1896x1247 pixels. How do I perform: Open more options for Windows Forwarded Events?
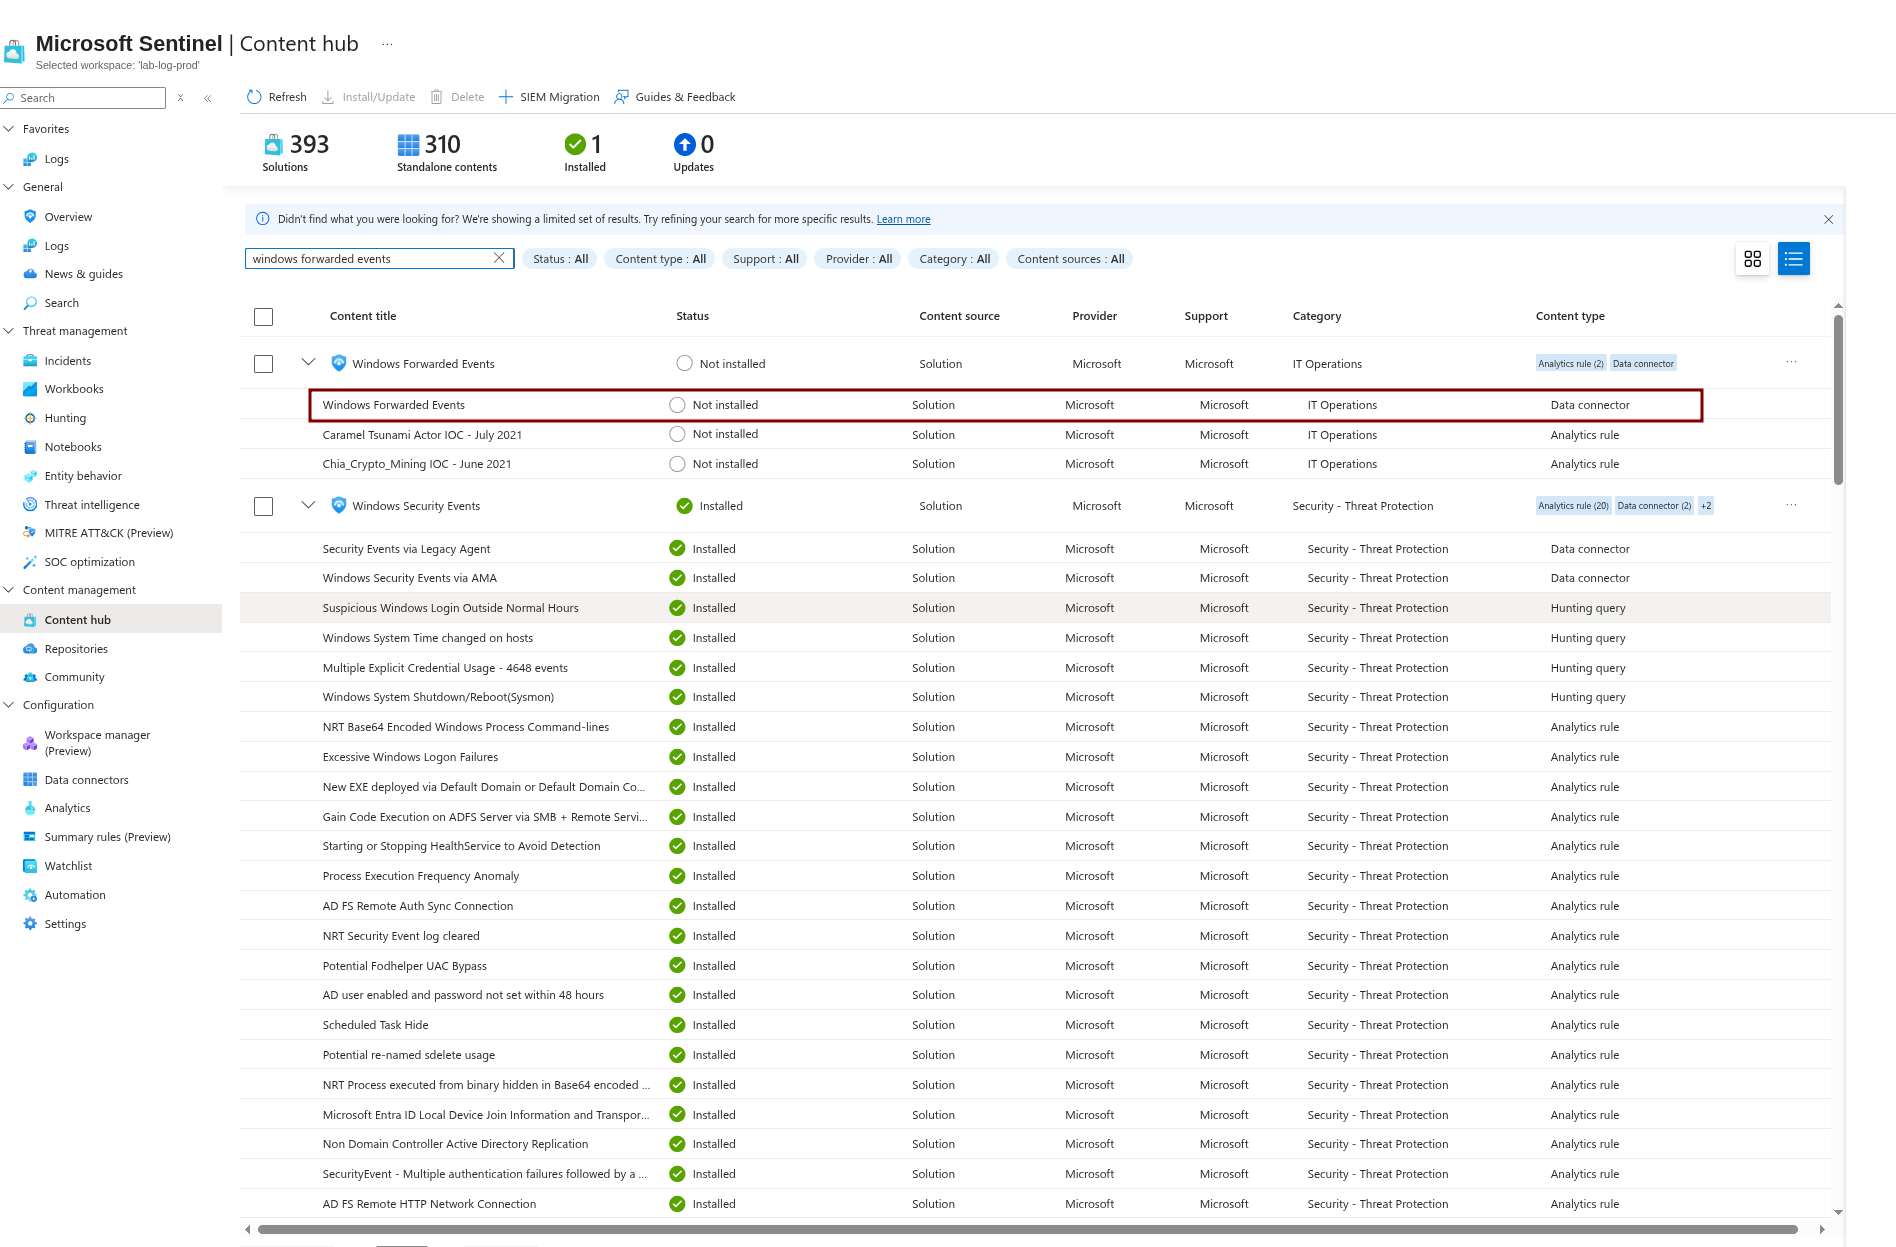1791,363
